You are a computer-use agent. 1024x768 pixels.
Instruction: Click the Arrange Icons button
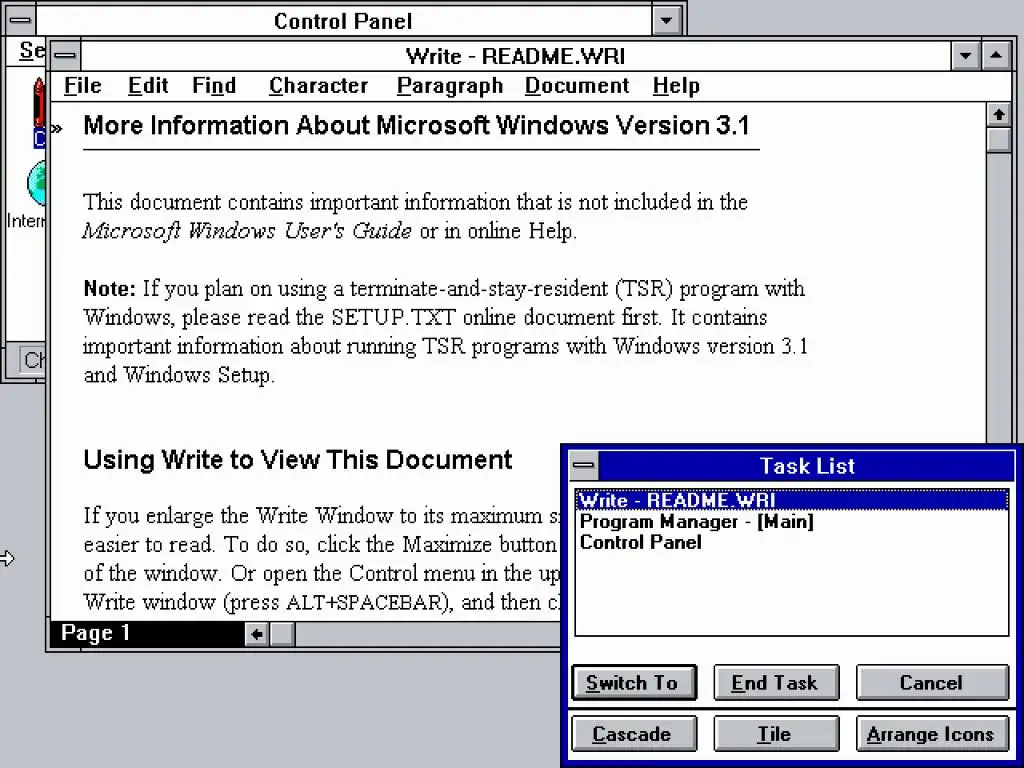[x=931, y=733]
